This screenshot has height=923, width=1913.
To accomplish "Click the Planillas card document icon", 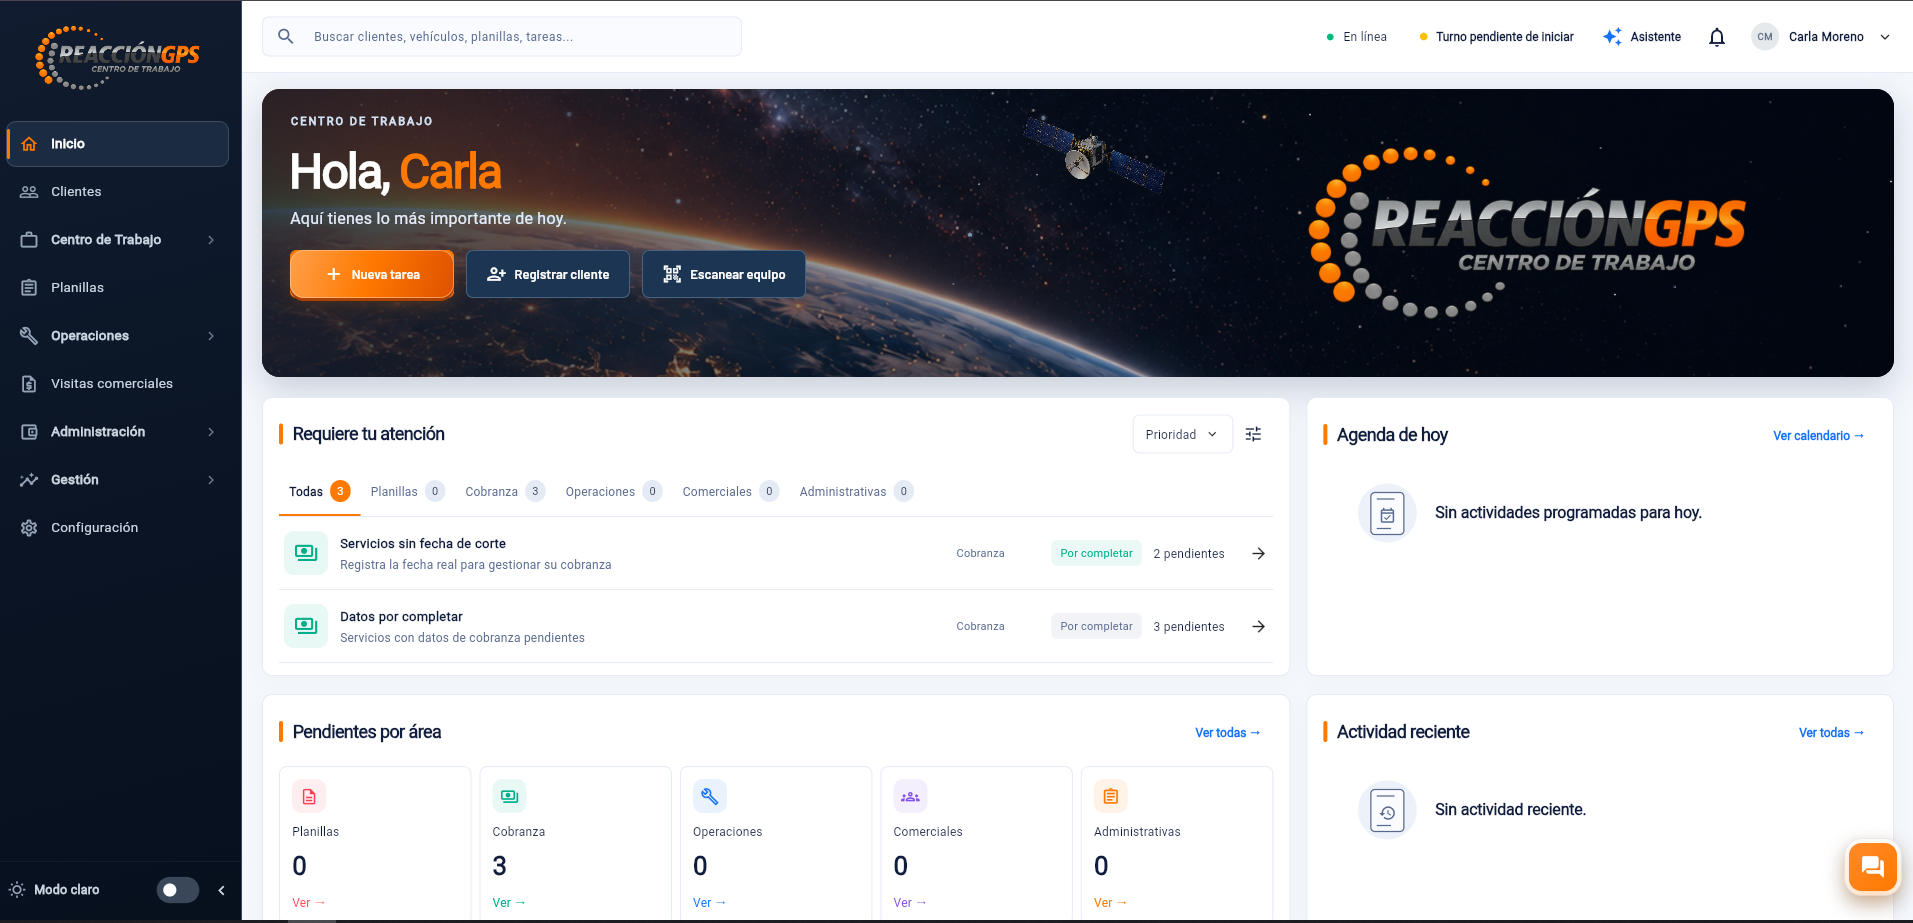I will click(309, 796).
